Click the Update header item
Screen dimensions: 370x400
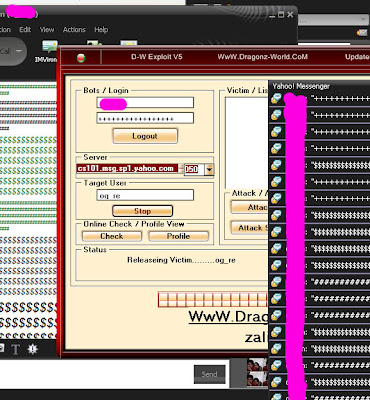tap(357, 57)
